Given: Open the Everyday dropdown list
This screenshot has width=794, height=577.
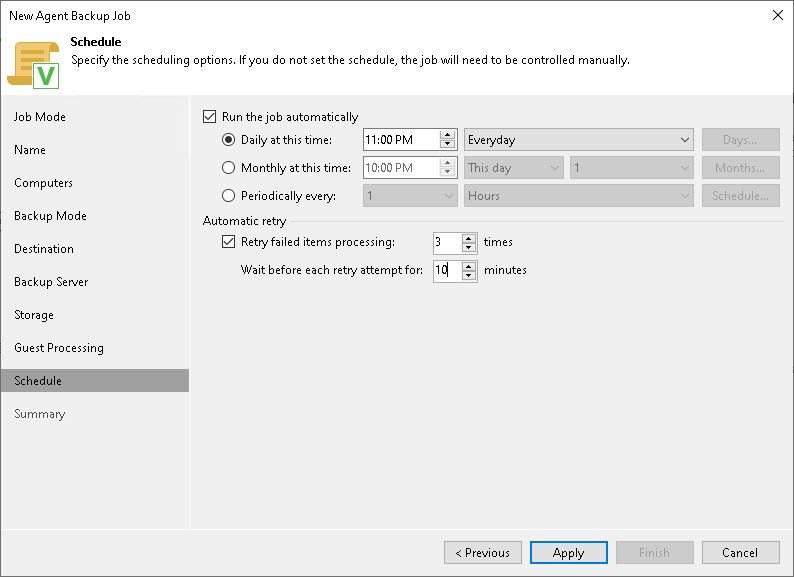Looking at the screenshot, I should 579,140.
